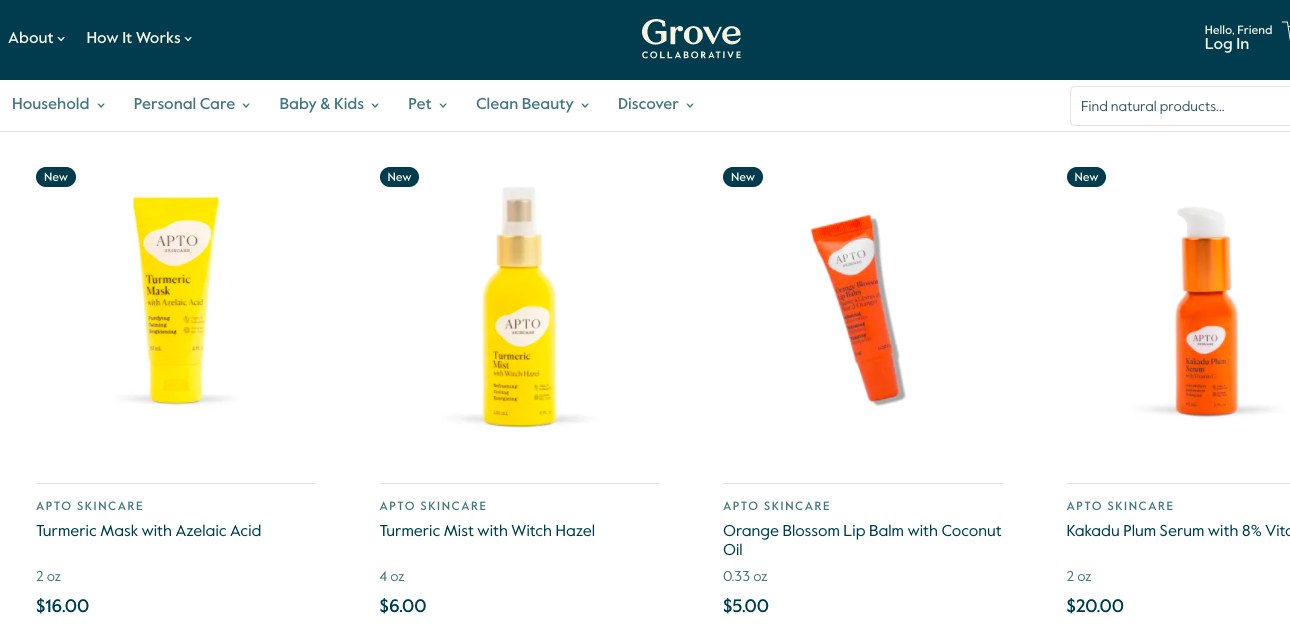The height and width of the screenshot is (626, 1290).
Task: Click the New badge on Turmeric Mask
Action: [56, 177]
